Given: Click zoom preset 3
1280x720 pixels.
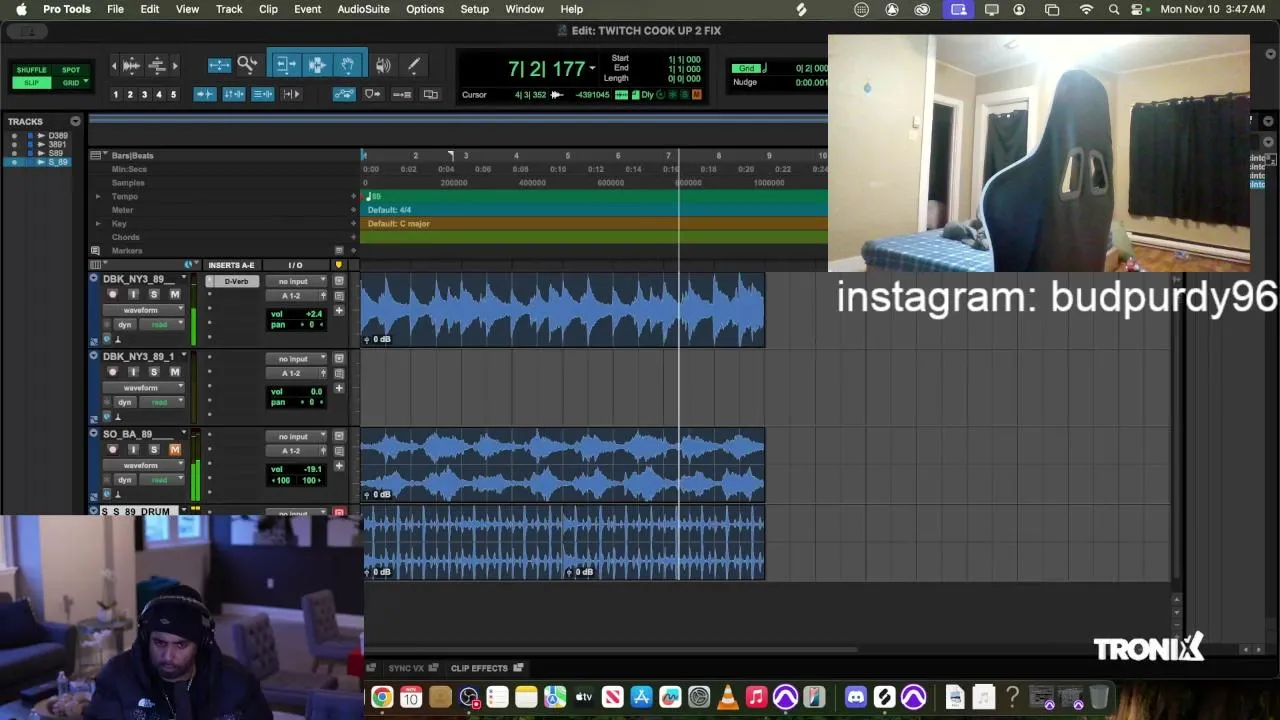Looking at the screenshot, I should 144,94.
